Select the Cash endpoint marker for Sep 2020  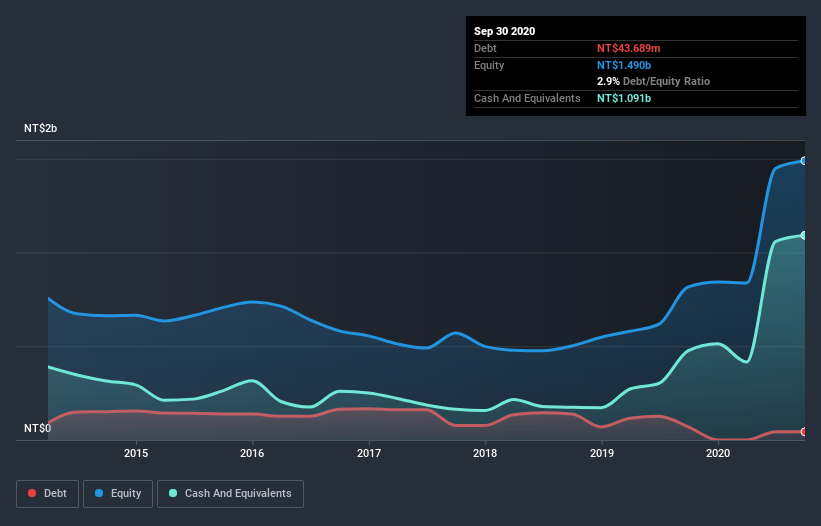point(804,236)
